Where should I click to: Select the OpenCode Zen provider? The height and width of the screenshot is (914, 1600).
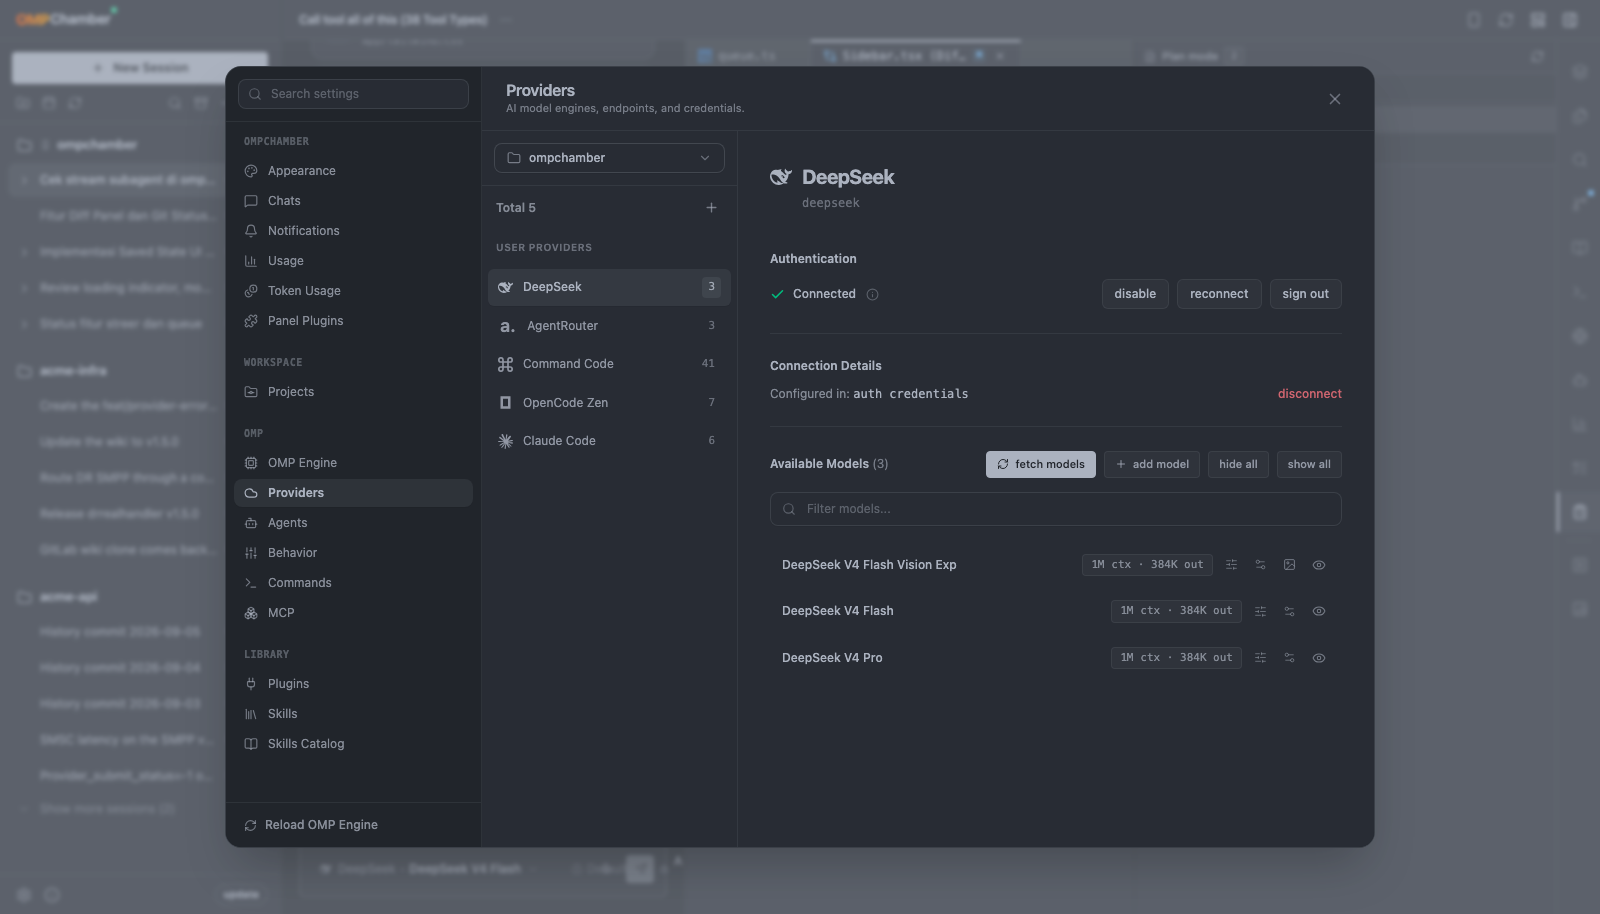[609, 403]
